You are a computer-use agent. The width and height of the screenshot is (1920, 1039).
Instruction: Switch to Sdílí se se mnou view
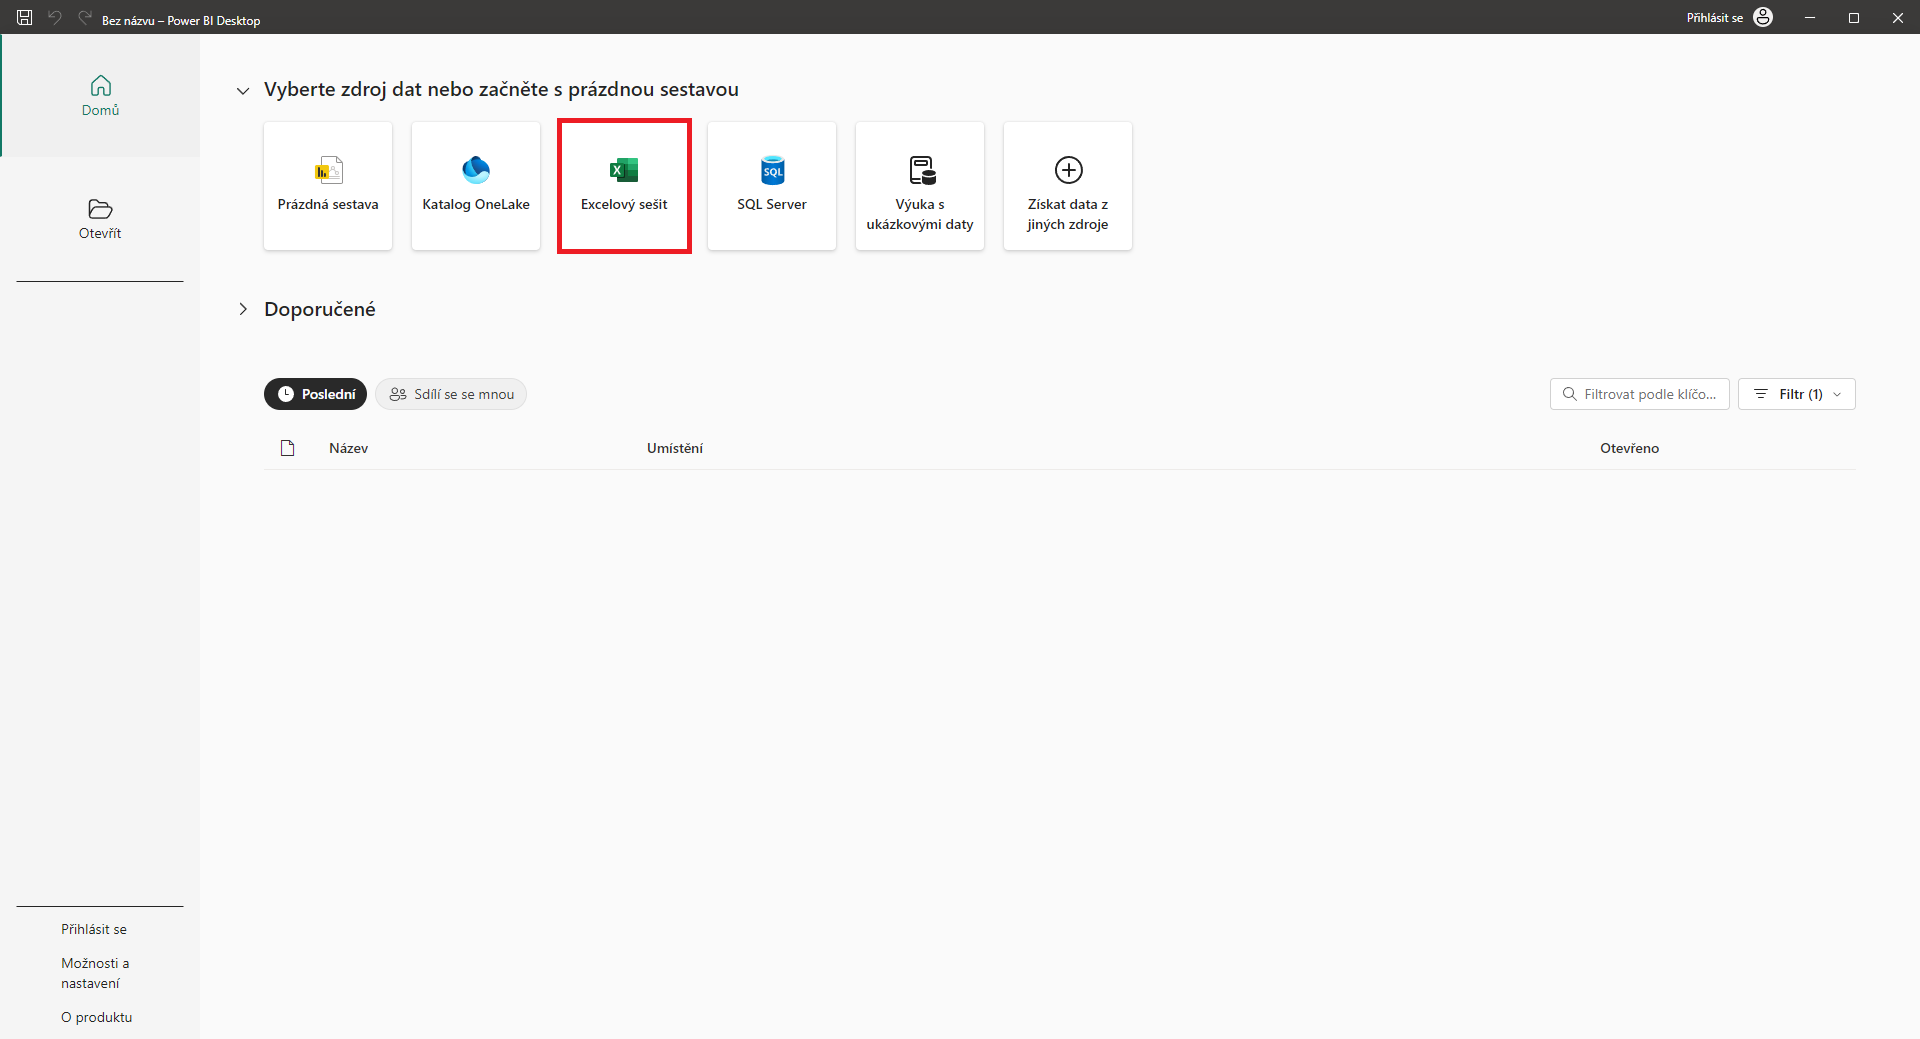pyautogui.click(x=450, y=393)
